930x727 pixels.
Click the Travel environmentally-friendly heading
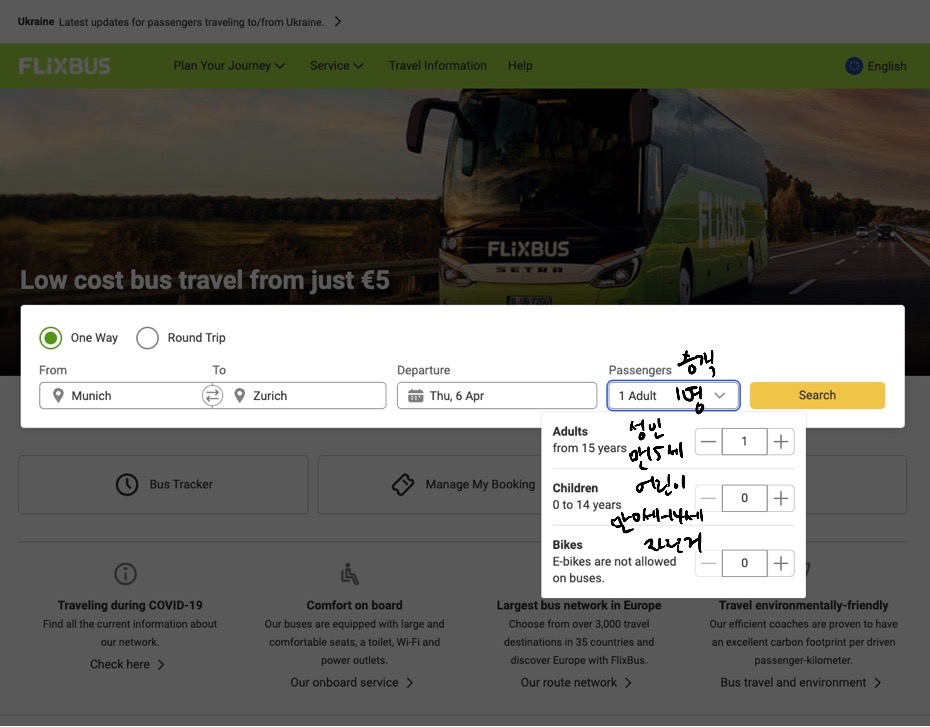click(x=803, y=605)
